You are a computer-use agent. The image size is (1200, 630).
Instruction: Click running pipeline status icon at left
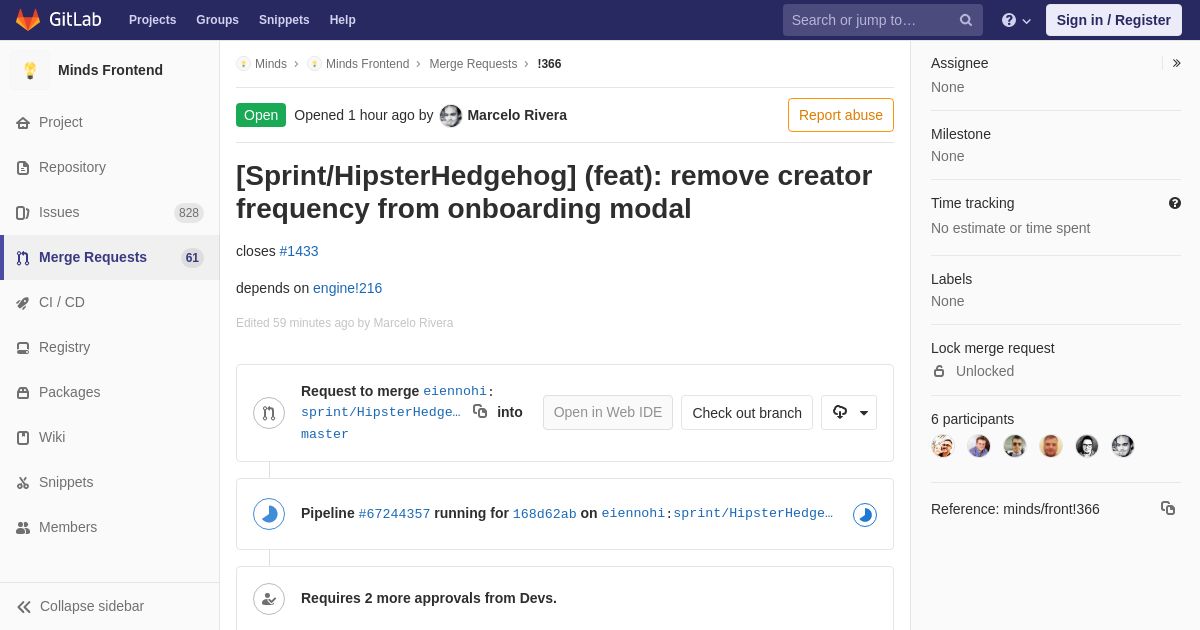(269, 514)
